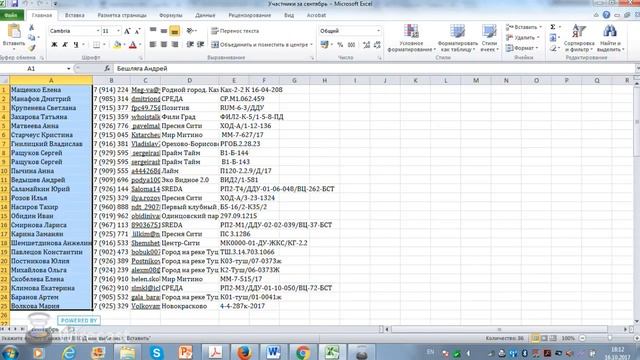
Task: Toggle left text alignment
Action: point(153,44)
